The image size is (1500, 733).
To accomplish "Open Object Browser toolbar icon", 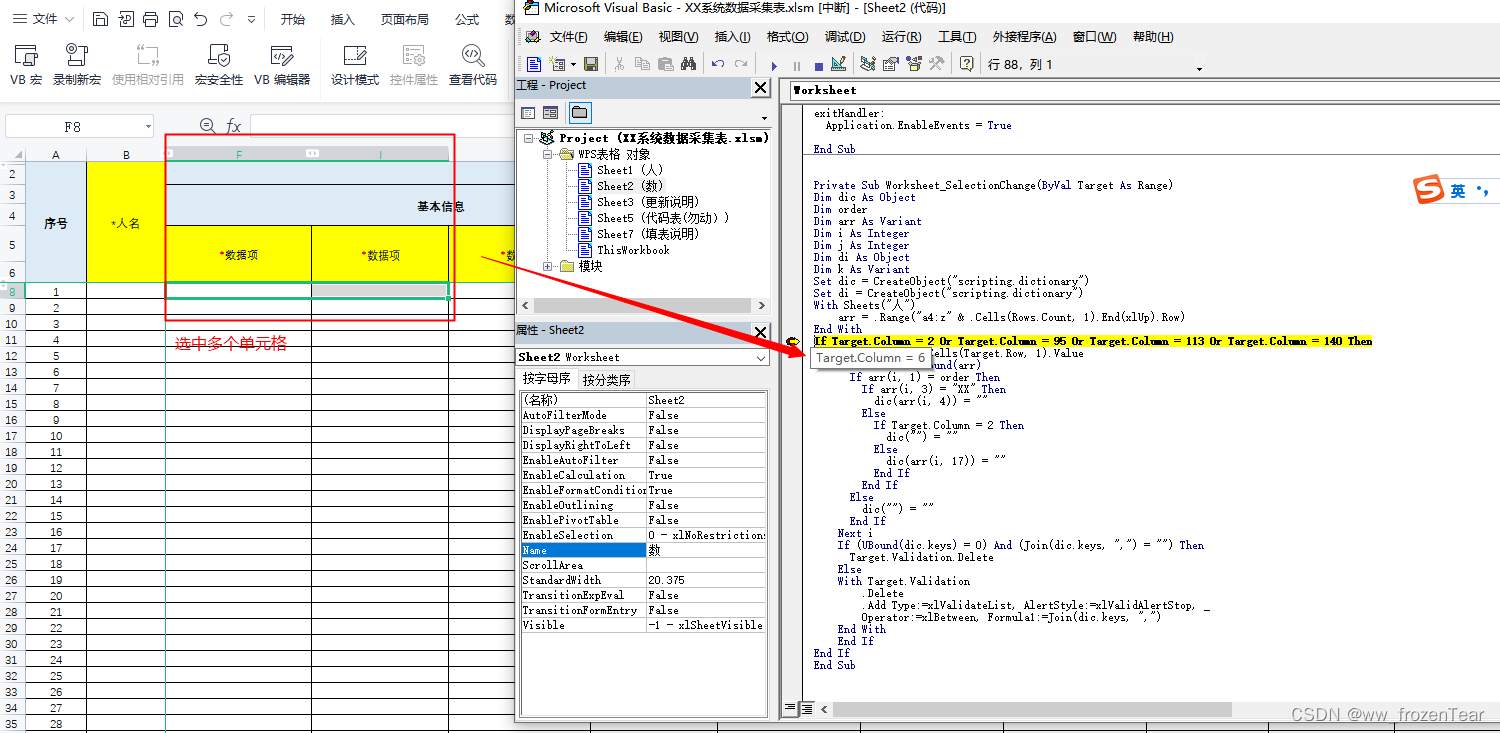I will [x=913, y=64].
